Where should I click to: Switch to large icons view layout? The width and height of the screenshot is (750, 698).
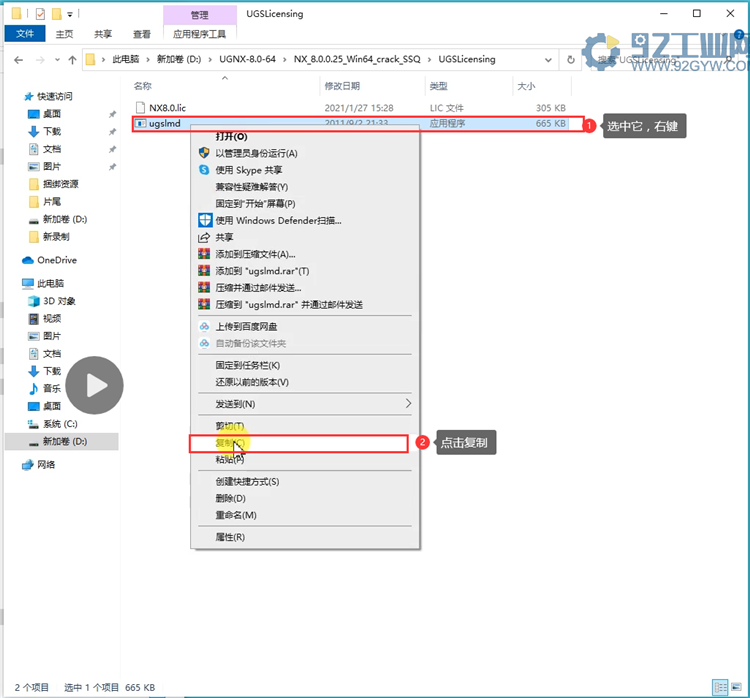[x=736, y=687]
